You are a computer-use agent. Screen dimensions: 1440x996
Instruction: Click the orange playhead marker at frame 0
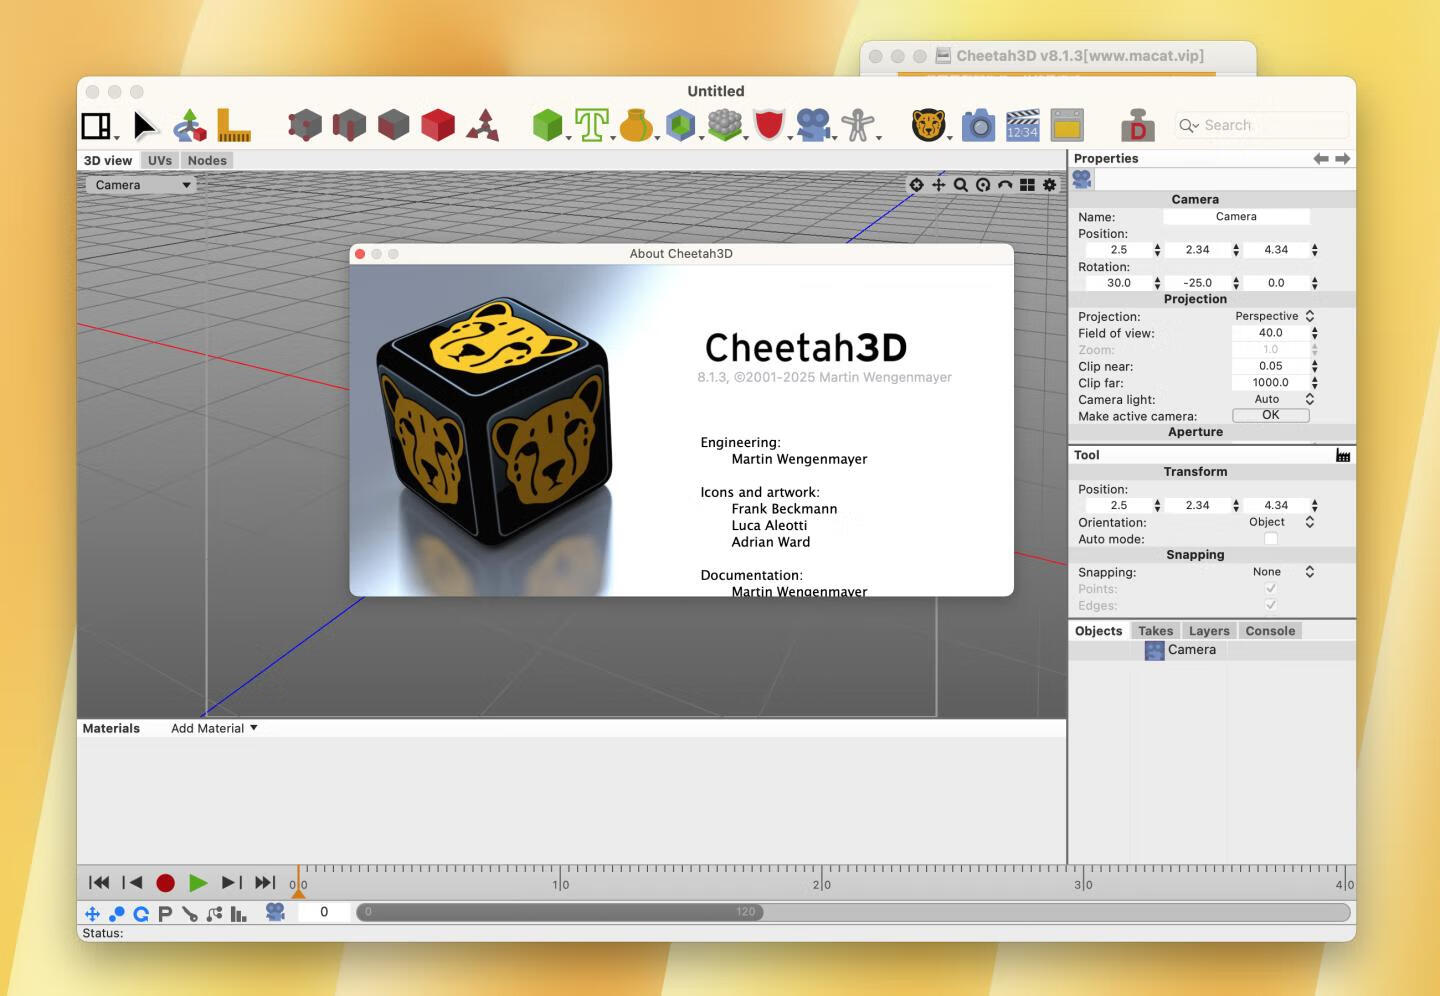(298, 883)
